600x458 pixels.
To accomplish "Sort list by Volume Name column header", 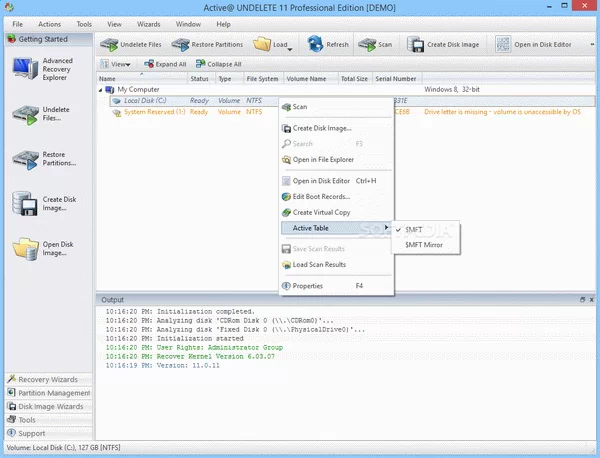I will [311, 78].
